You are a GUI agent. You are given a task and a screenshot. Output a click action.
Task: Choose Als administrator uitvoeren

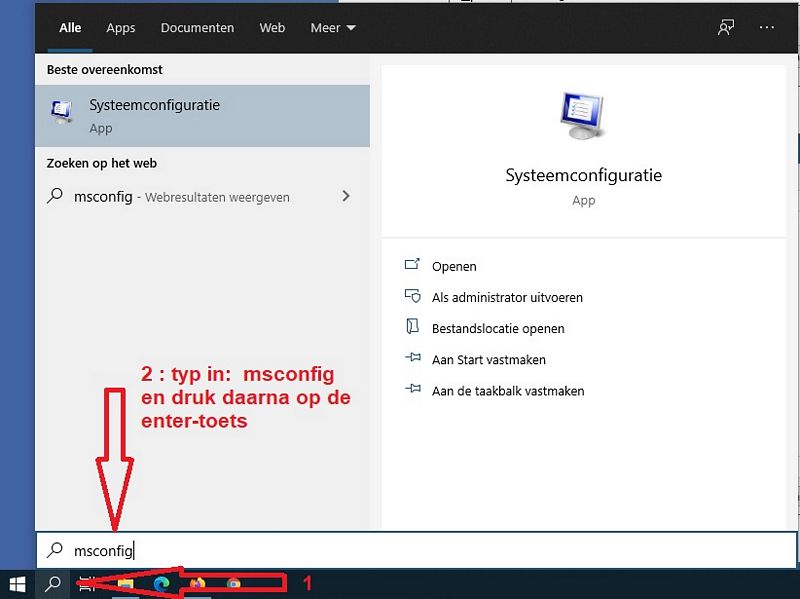[507, 297]
